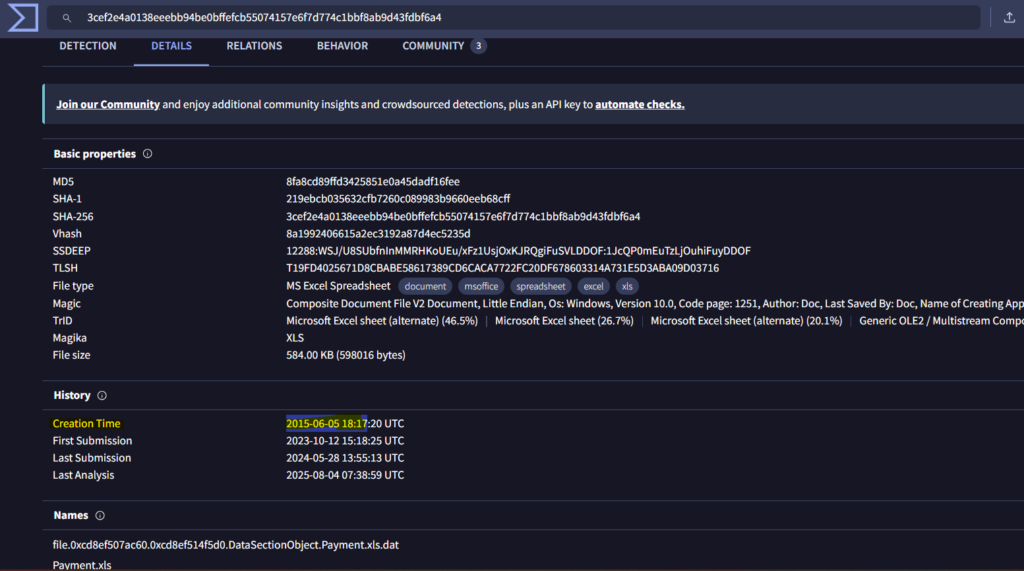This screenshot has width=1024, height=571.
Task: Open Basic properties info icon
Action: click(x=148, y=154)
